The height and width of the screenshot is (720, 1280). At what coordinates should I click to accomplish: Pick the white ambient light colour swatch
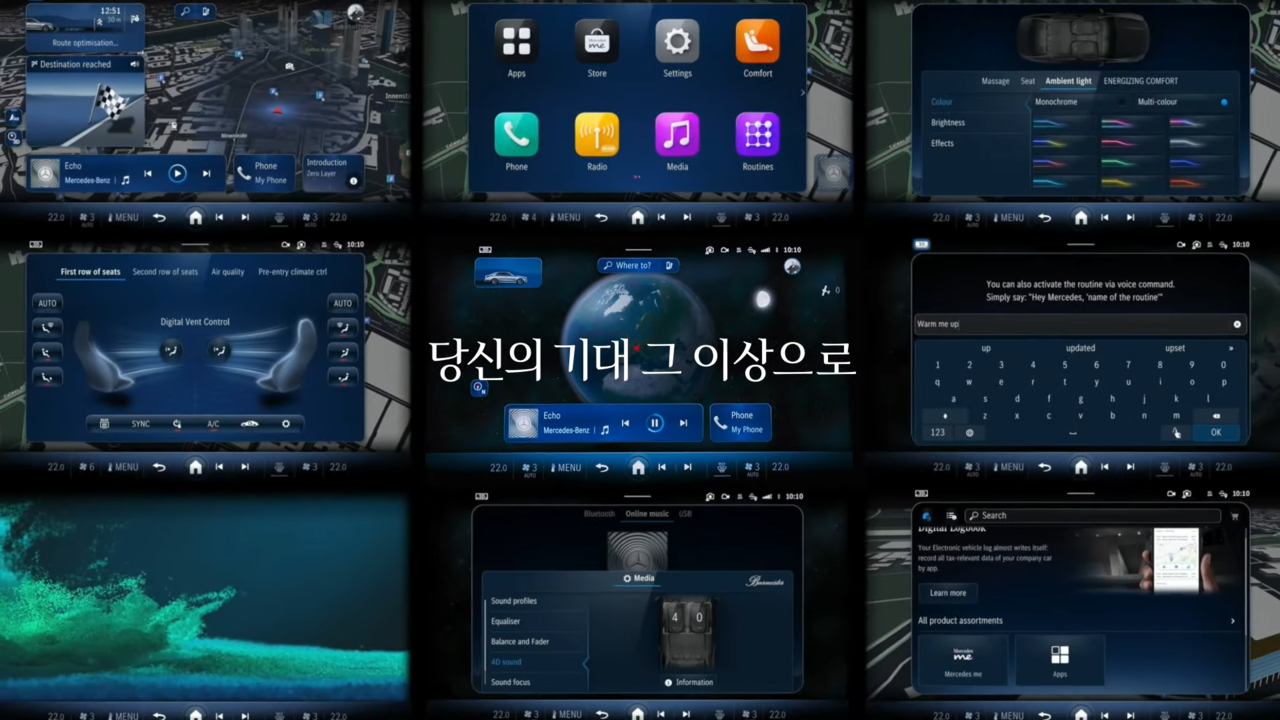tap(1187, 143)
